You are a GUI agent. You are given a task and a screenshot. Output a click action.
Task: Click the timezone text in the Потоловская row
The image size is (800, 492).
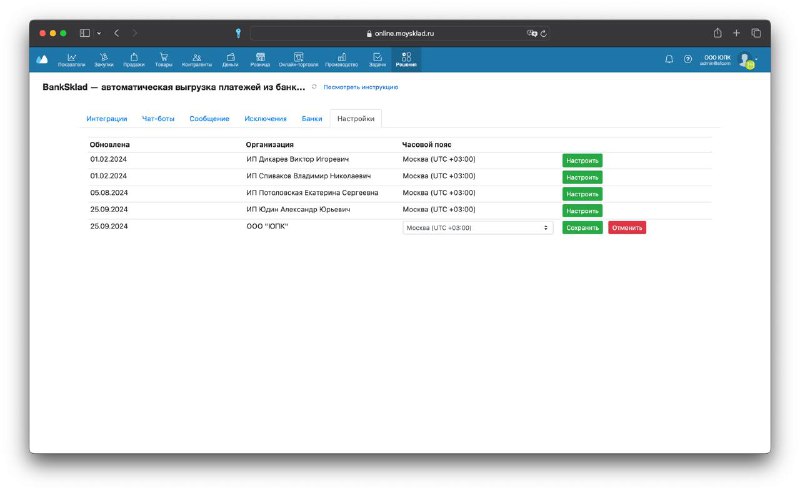[x=439, y=192]
